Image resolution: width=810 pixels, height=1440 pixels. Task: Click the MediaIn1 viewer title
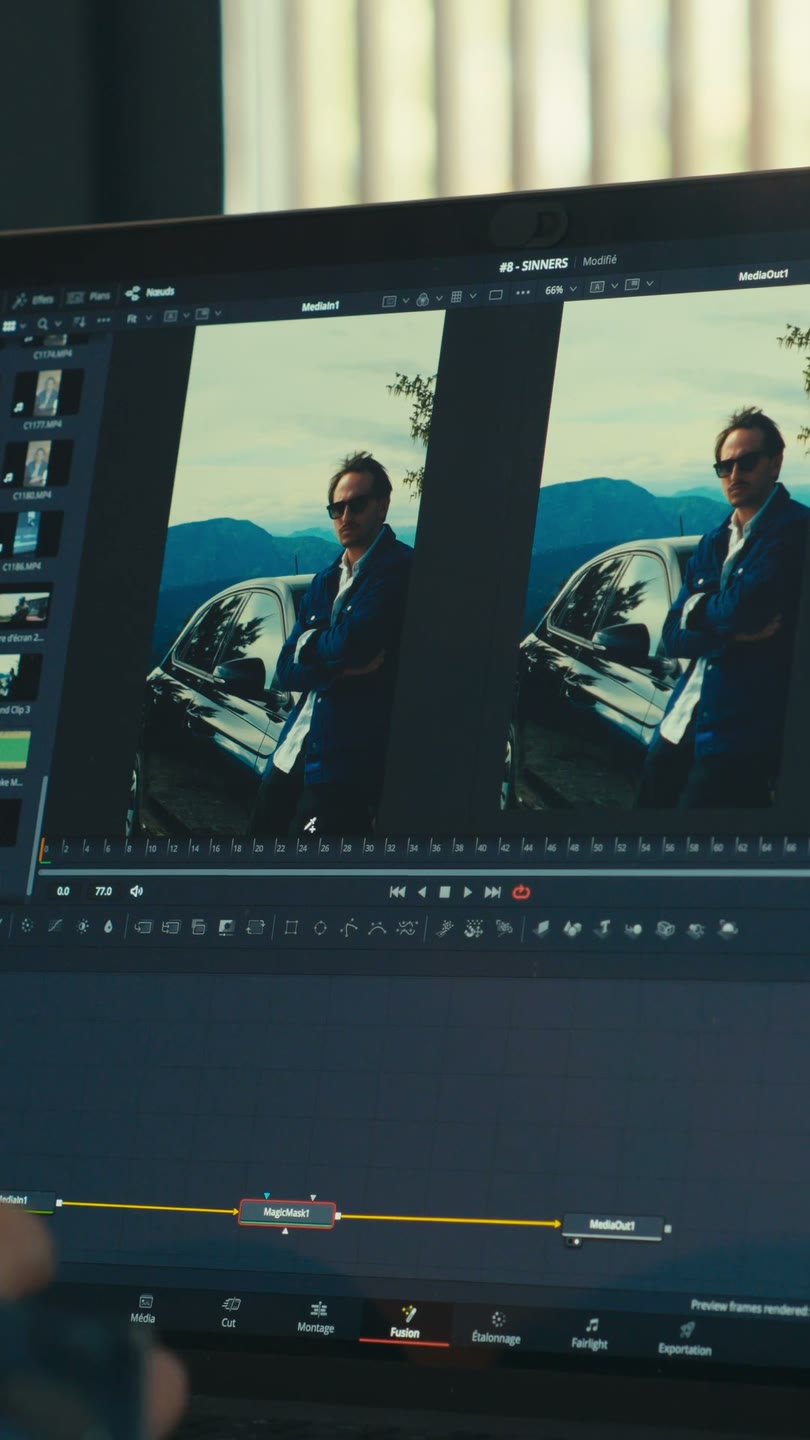click(321, 307)
